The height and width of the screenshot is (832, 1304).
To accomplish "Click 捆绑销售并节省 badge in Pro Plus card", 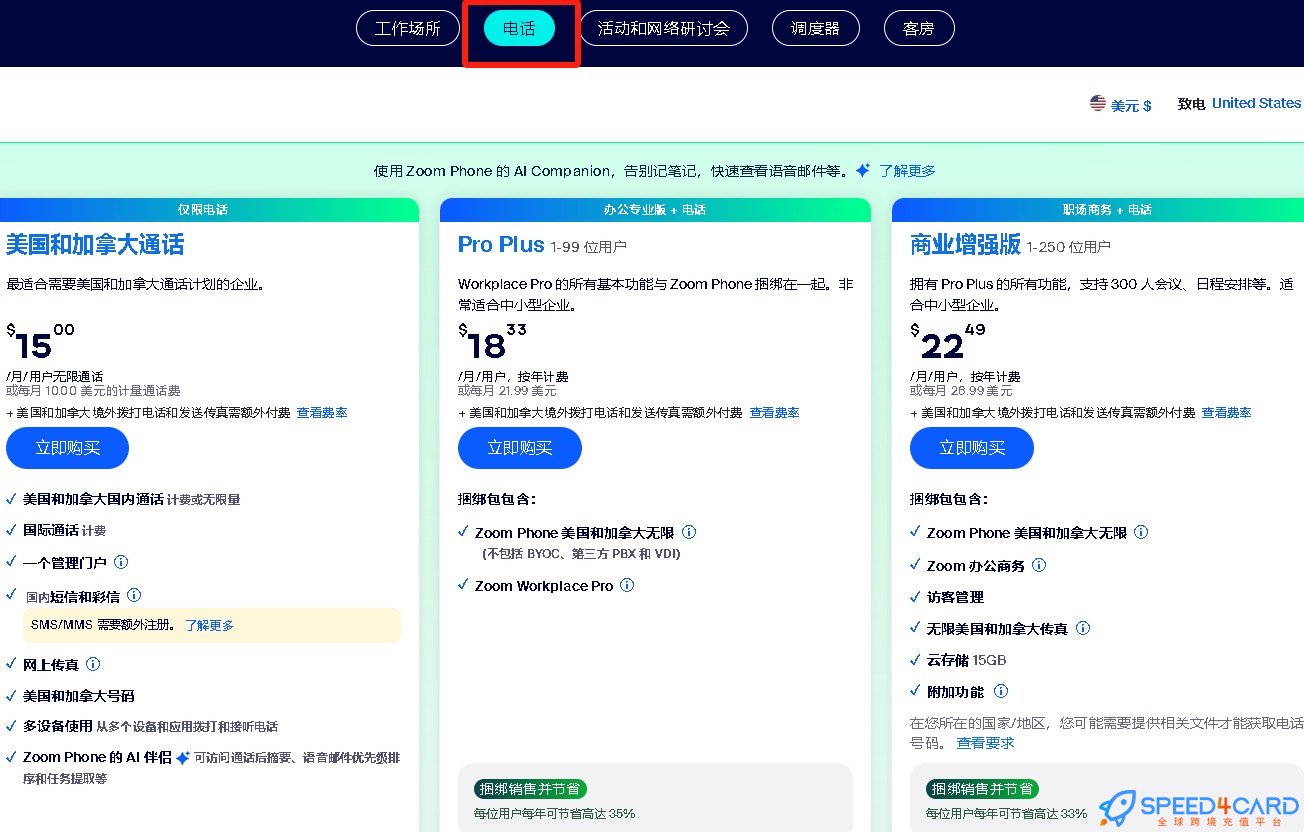I will coord(531,788).
